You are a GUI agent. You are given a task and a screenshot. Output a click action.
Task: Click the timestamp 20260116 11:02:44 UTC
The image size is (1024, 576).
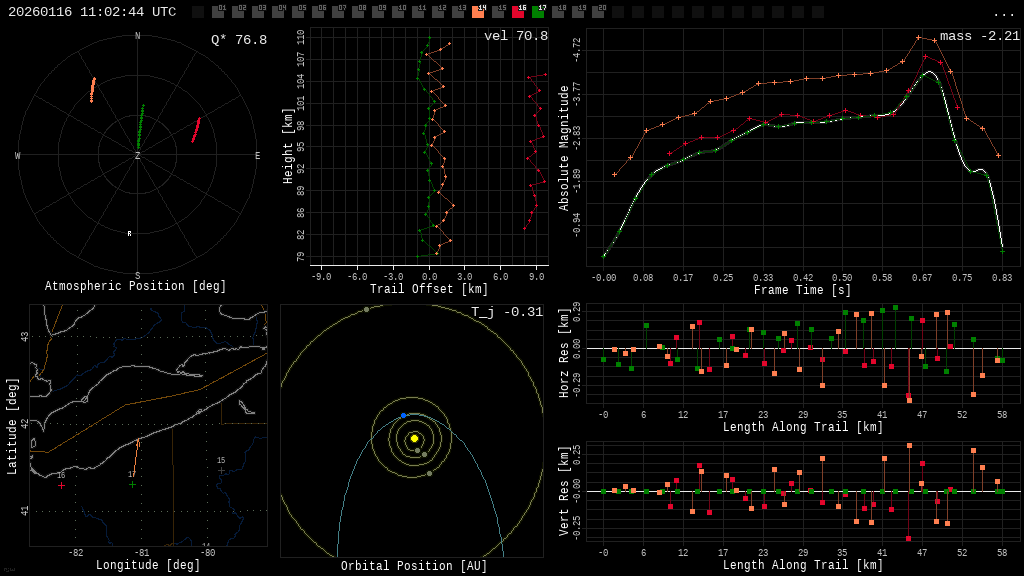(92, 12)
